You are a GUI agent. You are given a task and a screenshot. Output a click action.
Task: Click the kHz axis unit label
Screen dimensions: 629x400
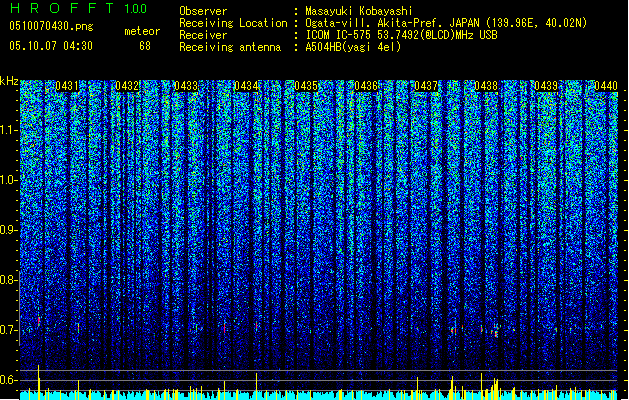[9, 81]
